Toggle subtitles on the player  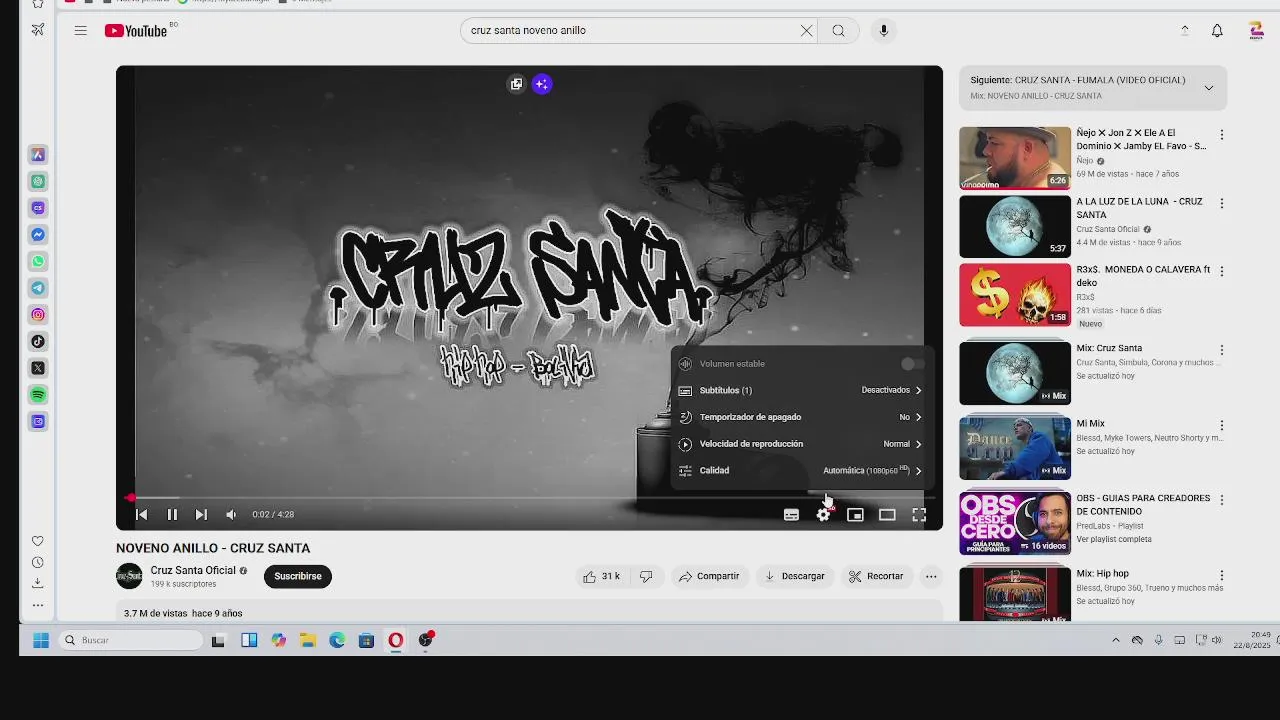point(791,515)
